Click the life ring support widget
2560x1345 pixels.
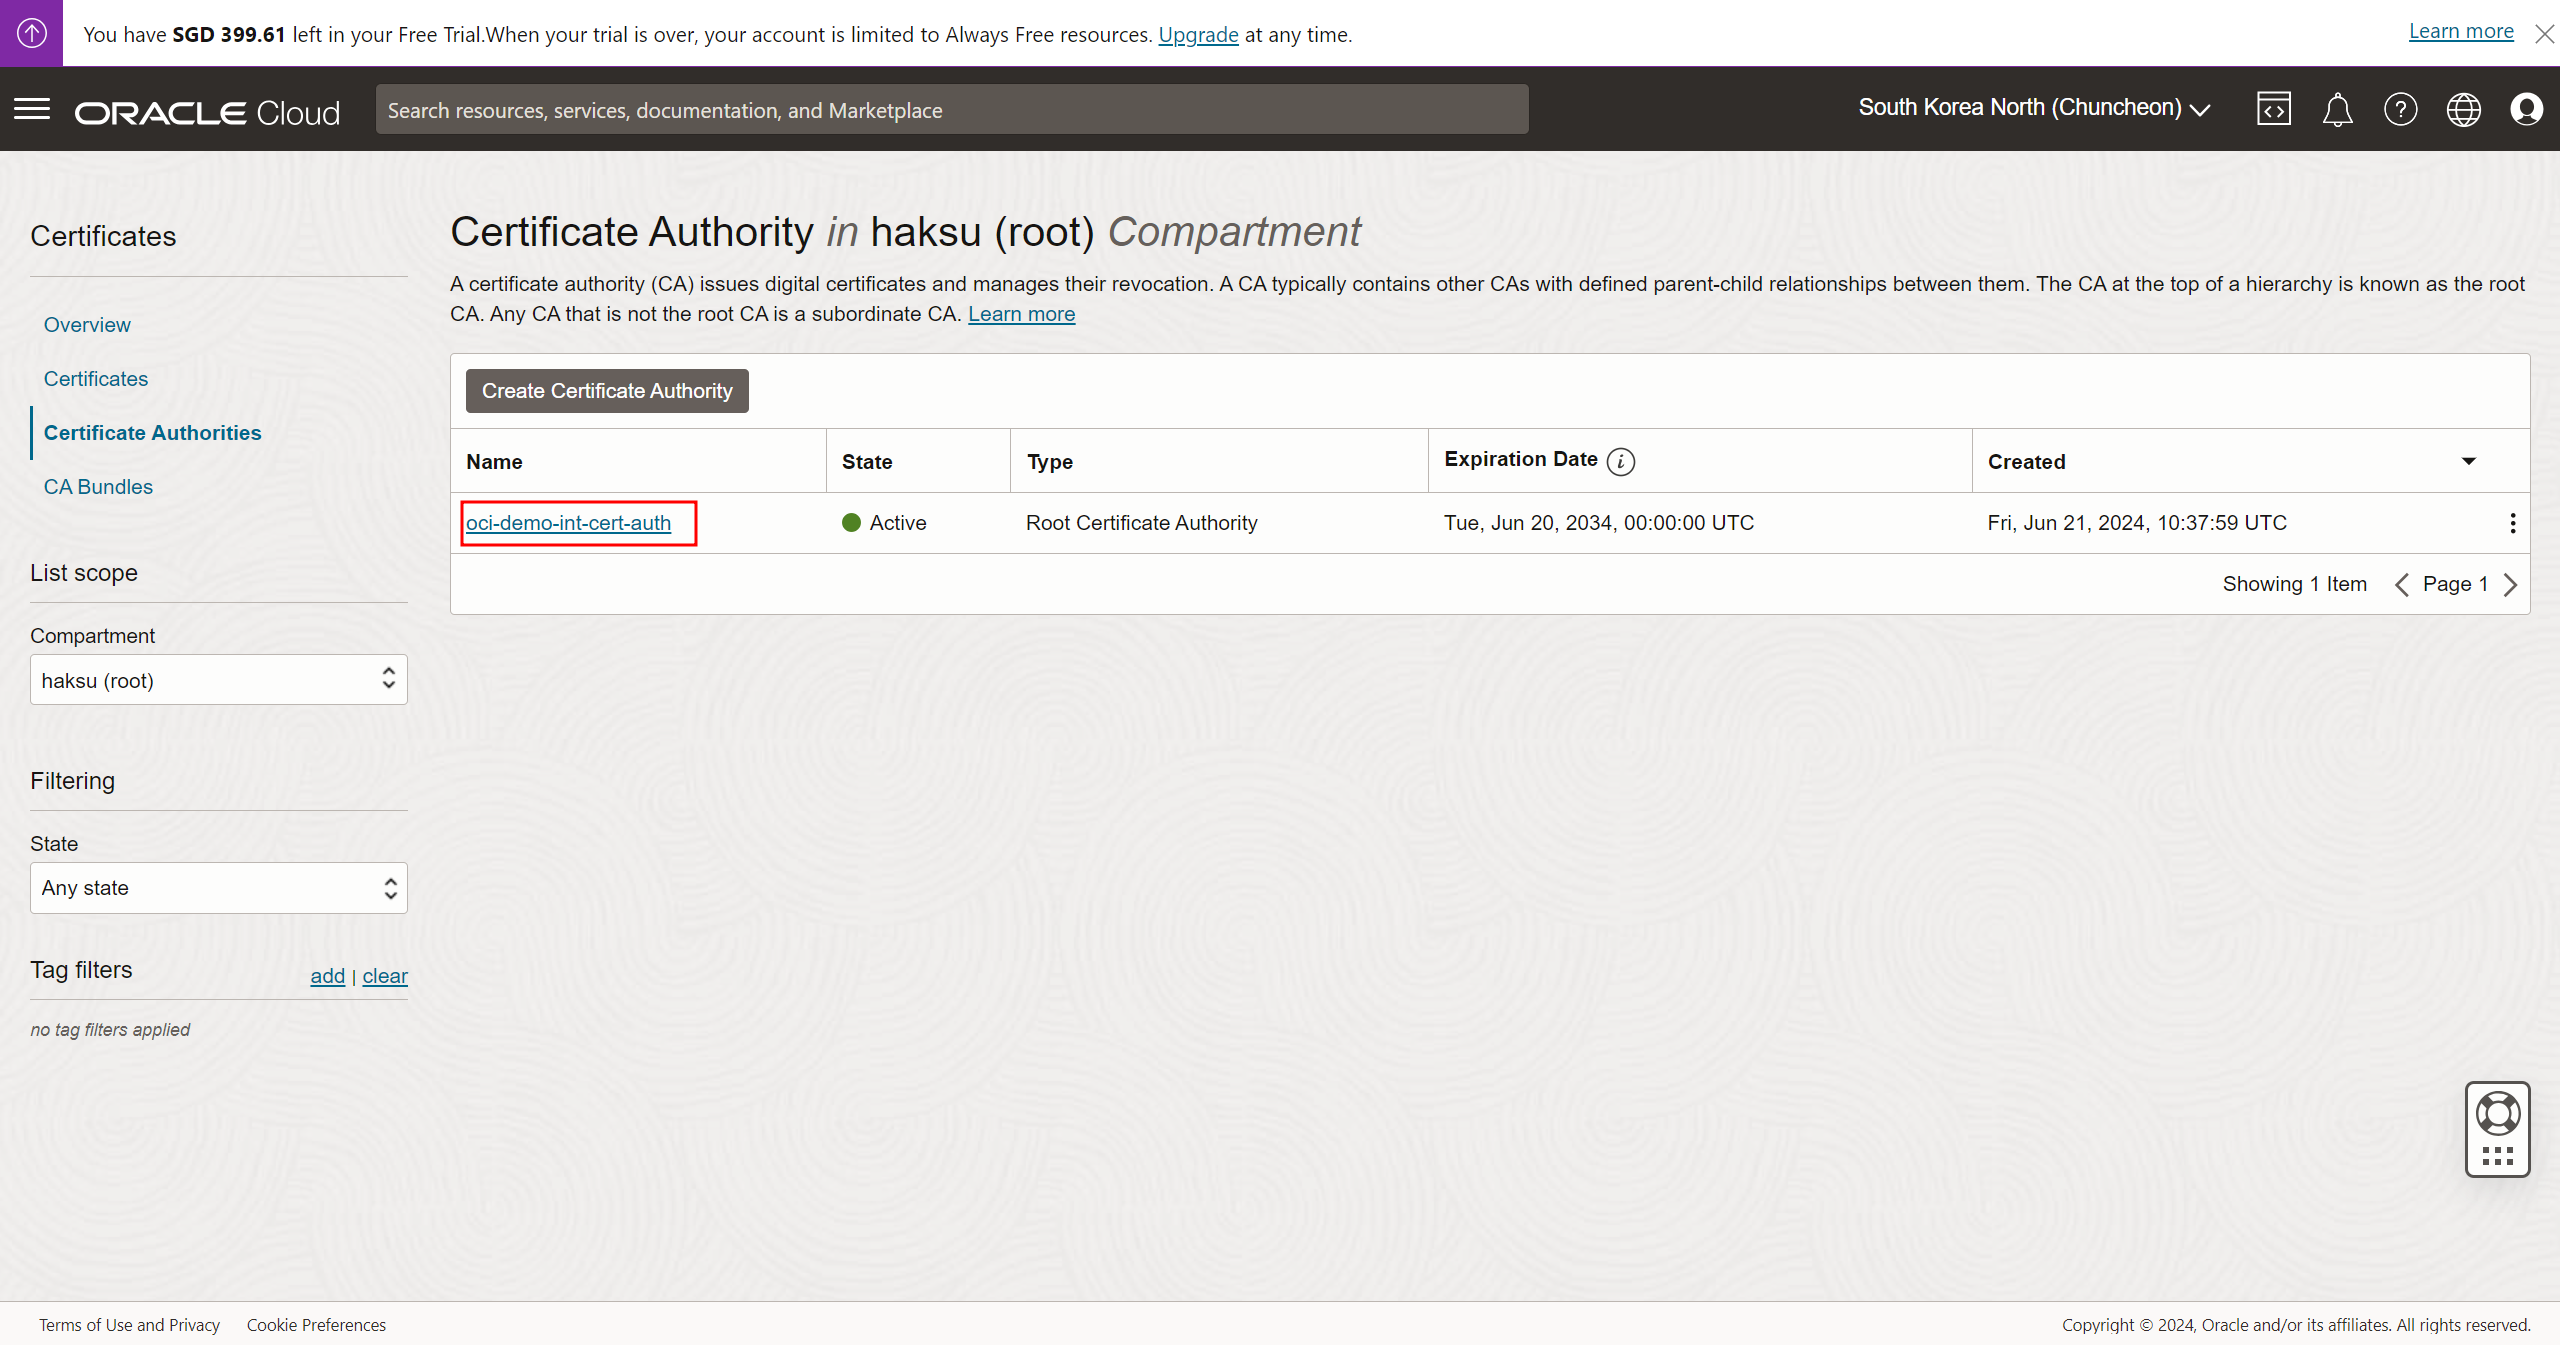(x=2497, y=1114)
